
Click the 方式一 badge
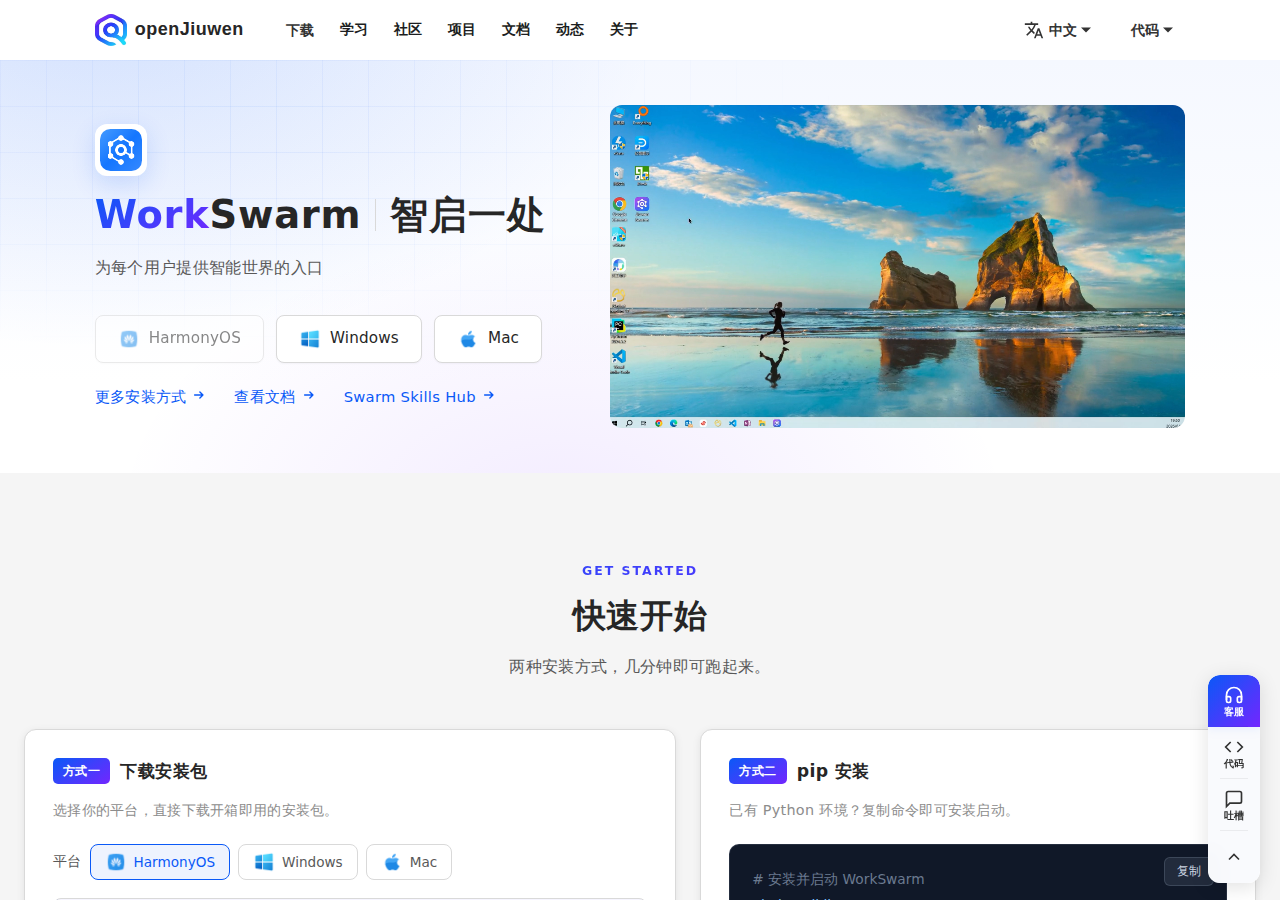click(x=81, y=771)
